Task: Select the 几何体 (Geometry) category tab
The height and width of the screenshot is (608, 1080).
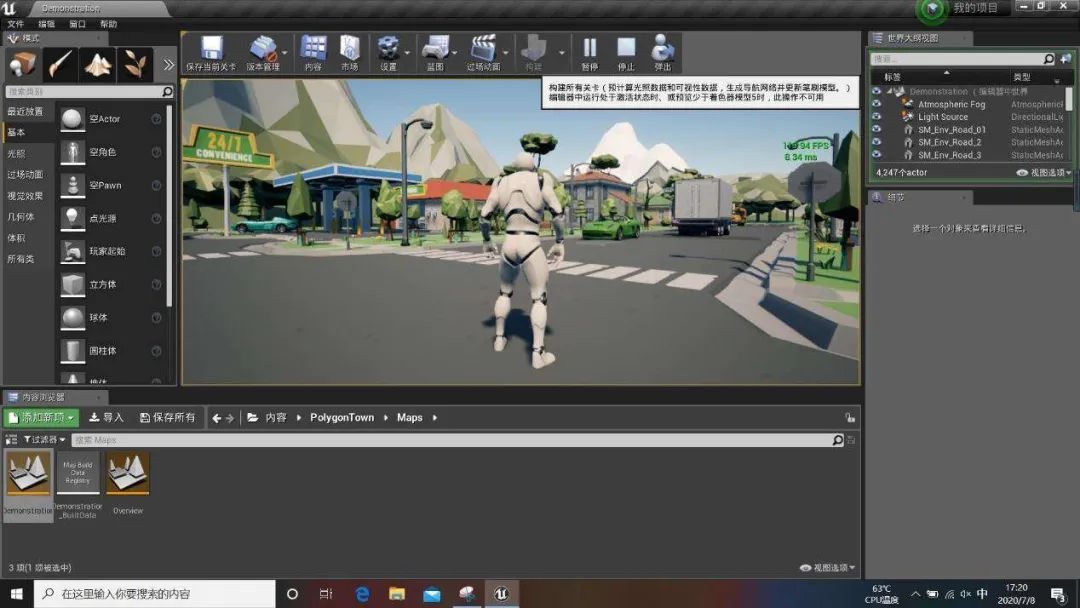Action: [21, 217]
